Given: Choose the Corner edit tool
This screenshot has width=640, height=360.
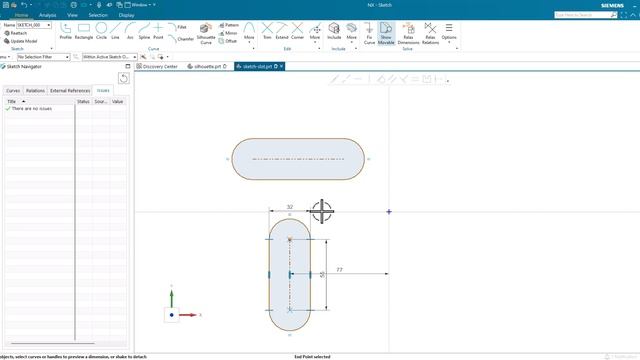Looking at the screenshot, I should tap(297, 31).
